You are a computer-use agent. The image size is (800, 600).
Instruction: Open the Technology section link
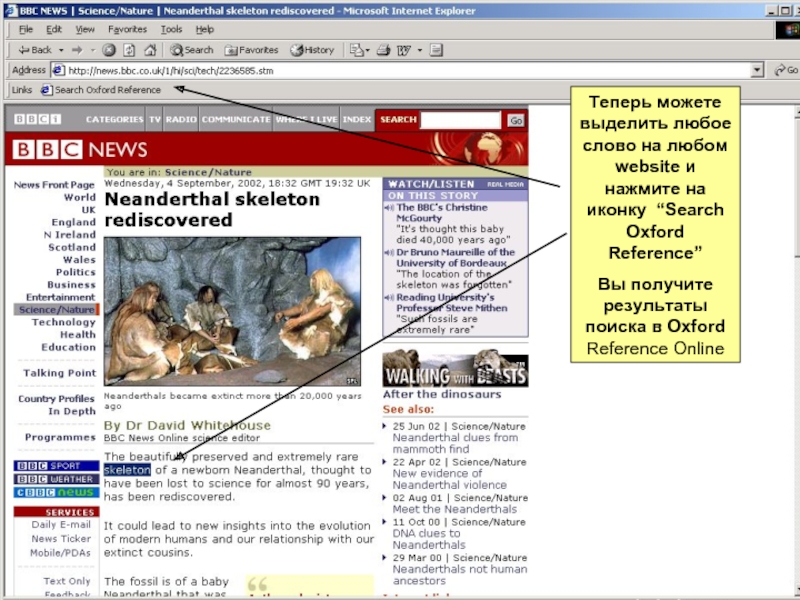pyautogui.click(x=64, y=322)
